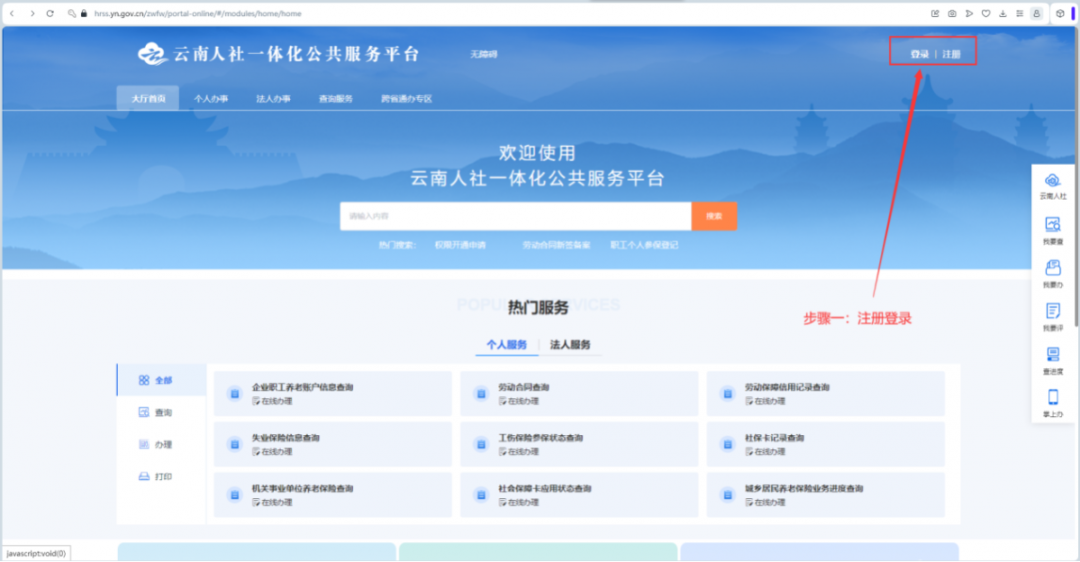Filter services by 打印 category
The width and height of the screenshot is (1080, 562).
162,477
